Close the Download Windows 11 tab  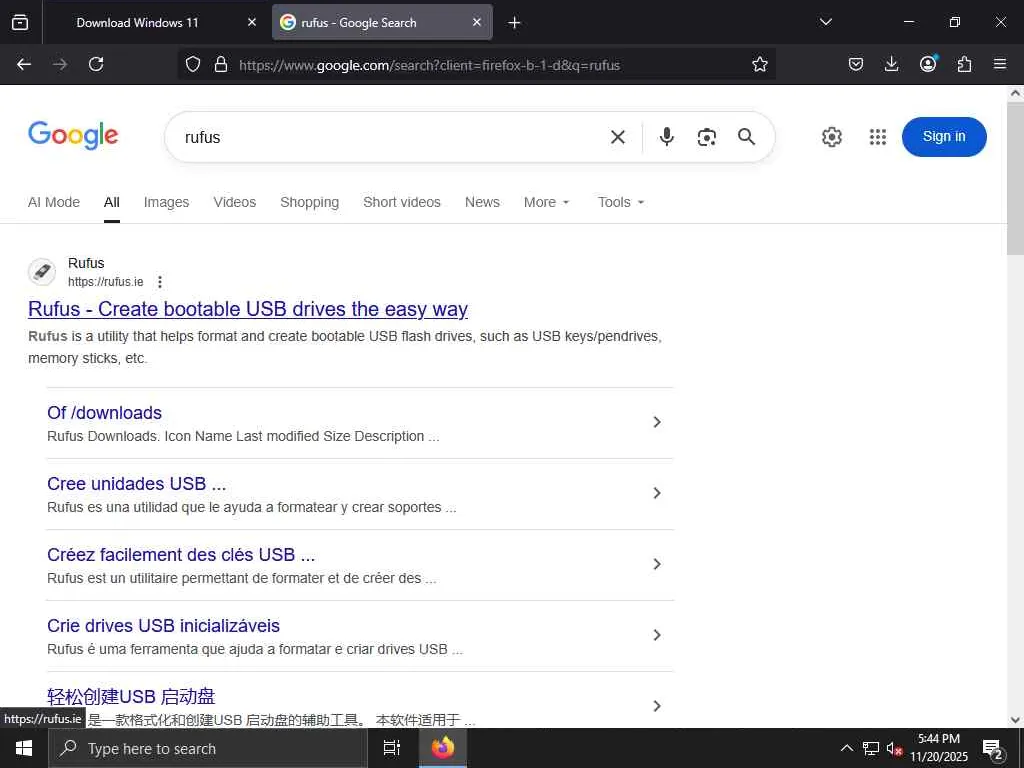[252, 22]
